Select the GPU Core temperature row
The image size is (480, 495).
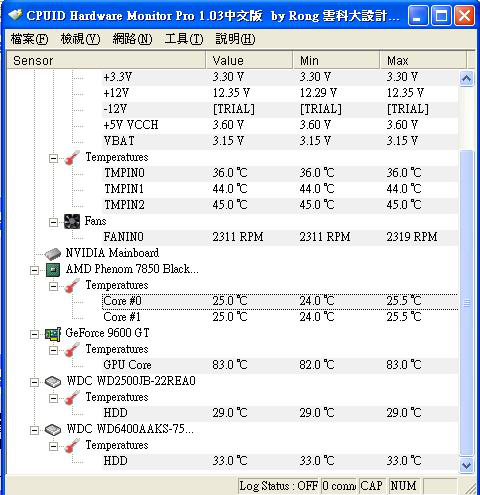click(280, 365)
